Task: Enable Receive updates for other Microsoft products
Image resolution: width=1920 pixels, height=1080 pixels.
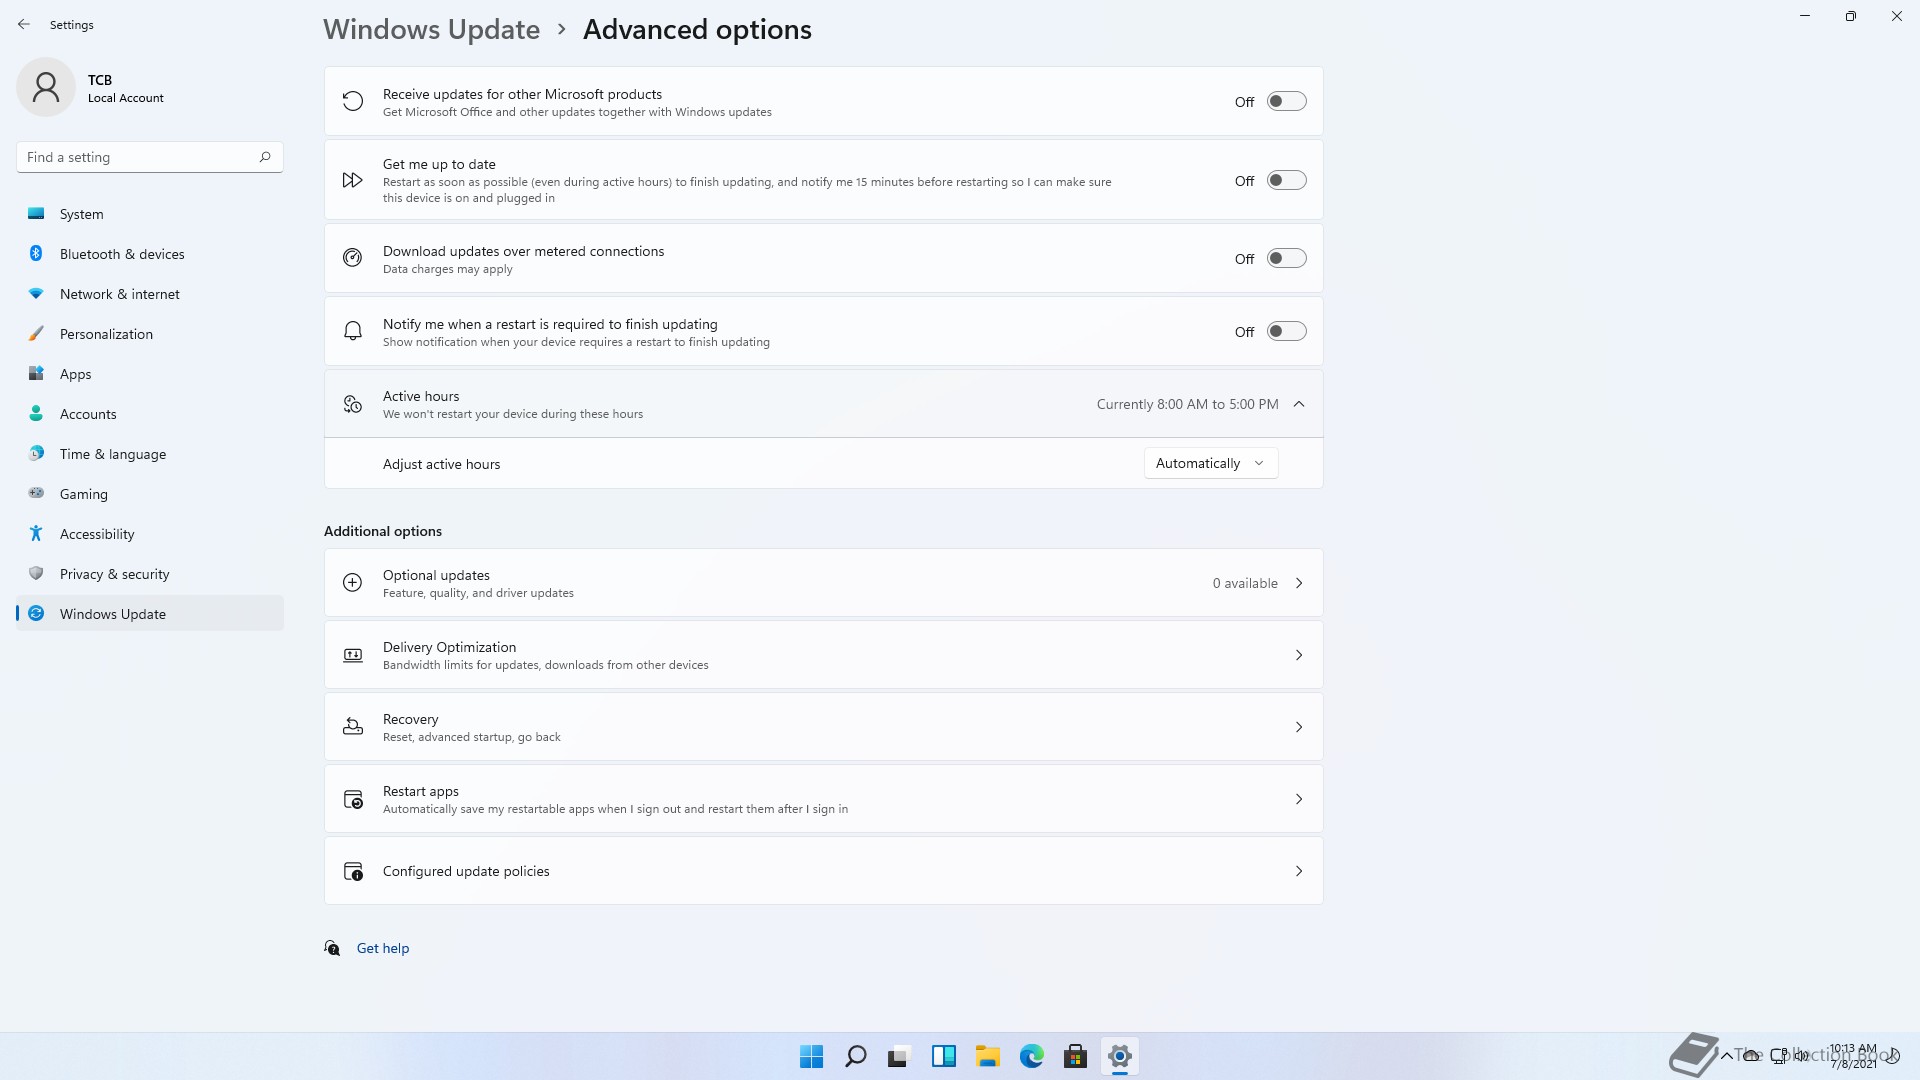Action: (1286, 101)
